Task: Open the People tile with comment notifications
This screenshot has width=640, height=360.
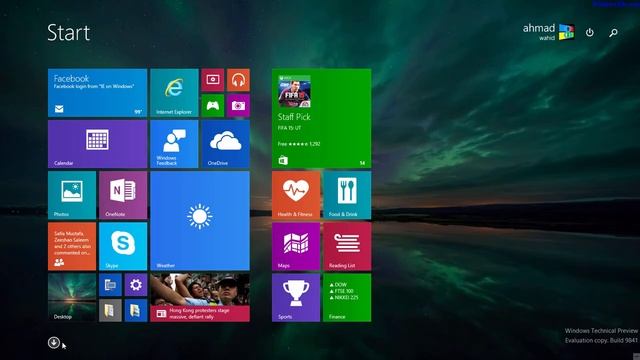Action: point(72,247)
